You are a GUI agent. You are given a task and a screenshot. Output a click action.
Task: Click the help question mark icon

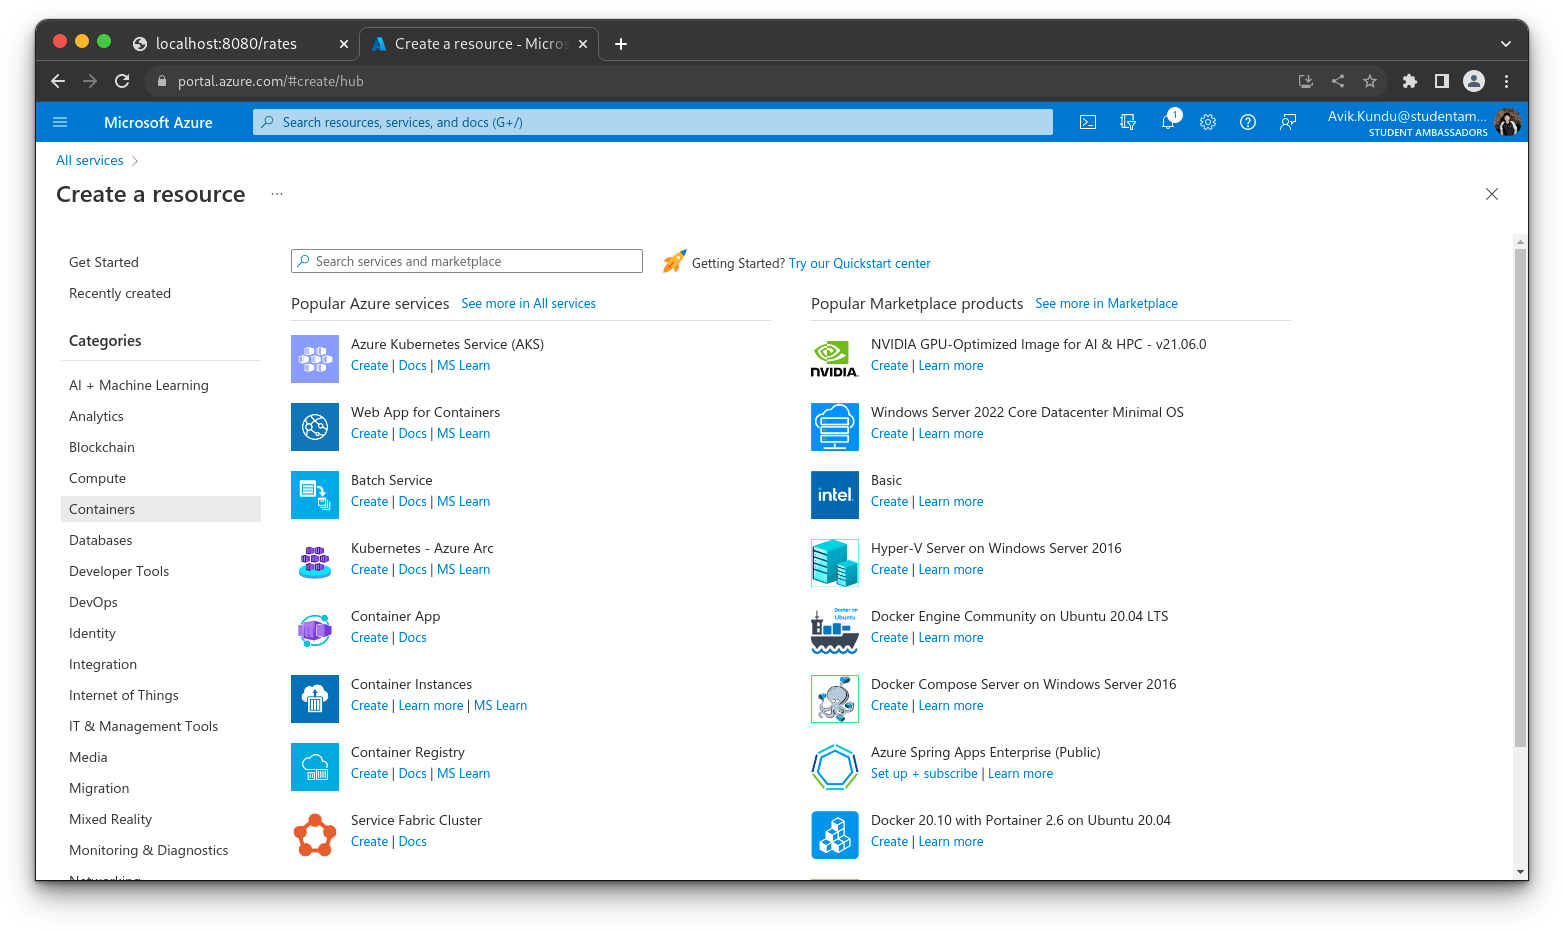(1247, 122)
